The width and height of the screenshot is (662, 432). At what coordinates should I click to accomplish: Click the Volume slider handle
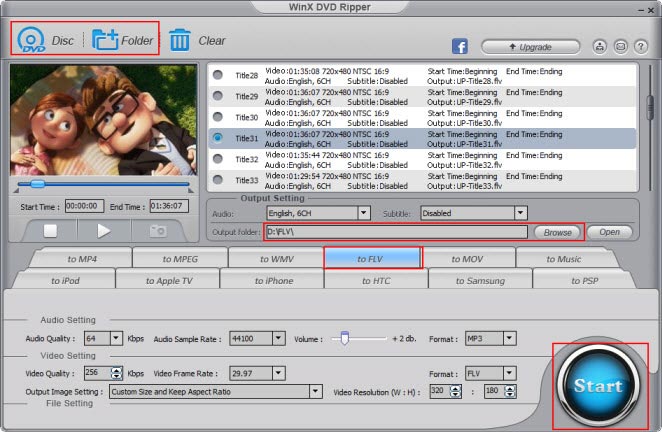(x=345, y=338)
